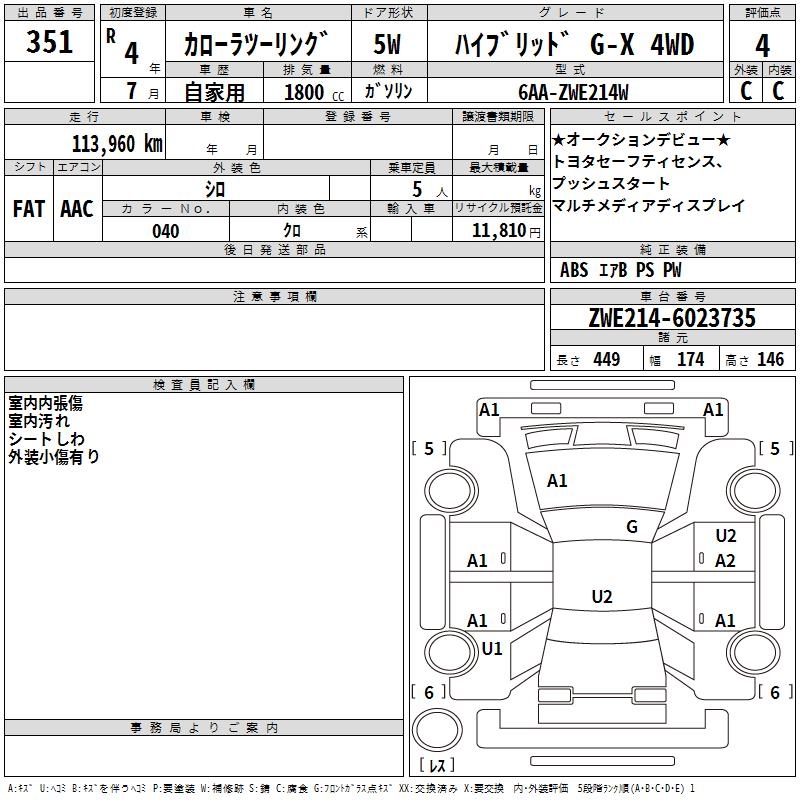Select the 出品番号 header
Image resolution: width=800 pixels, height=800 pixels.
pos(49,13)
